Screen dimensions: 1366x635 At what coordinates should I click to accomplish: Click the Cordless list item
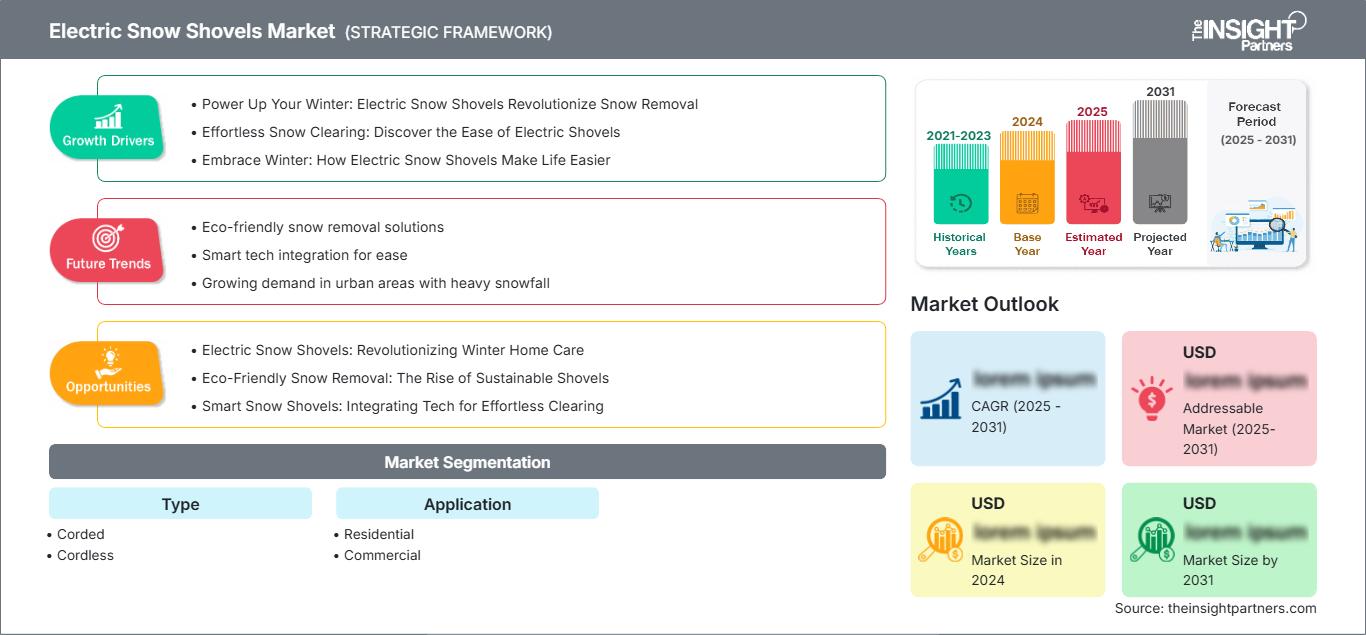(x=85, y=555)
